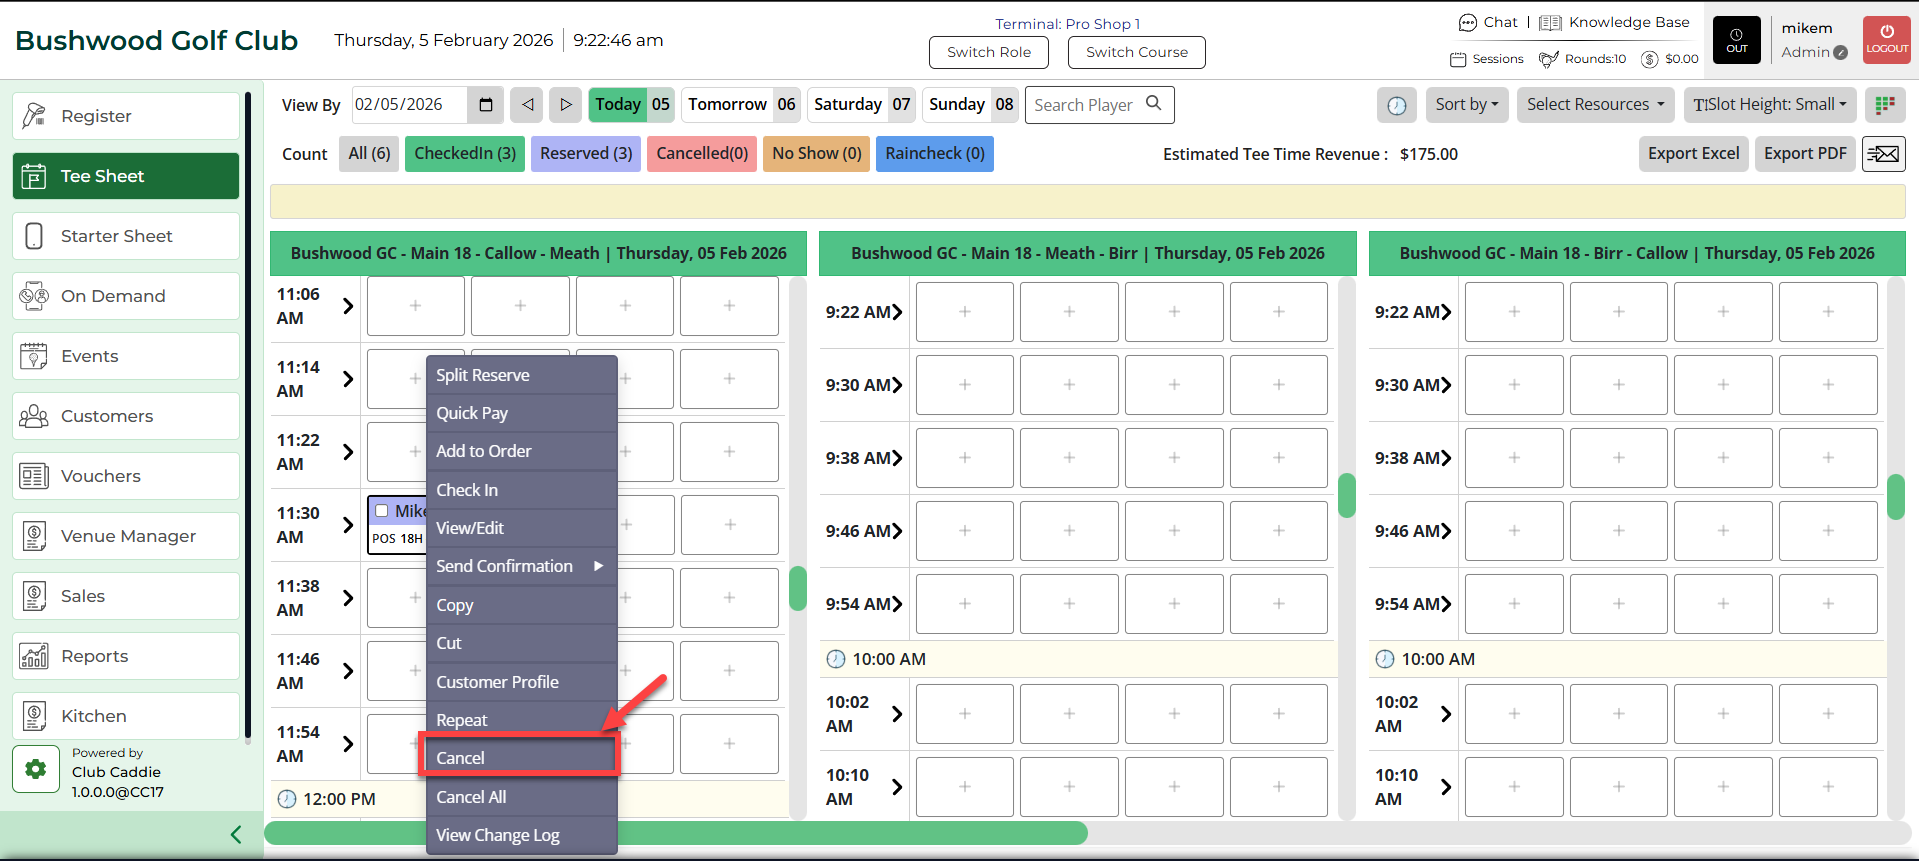The height and width of the screenshot is (861, 1919).
Task: Click the calendar date picker icon
Action: click(486, 105)
